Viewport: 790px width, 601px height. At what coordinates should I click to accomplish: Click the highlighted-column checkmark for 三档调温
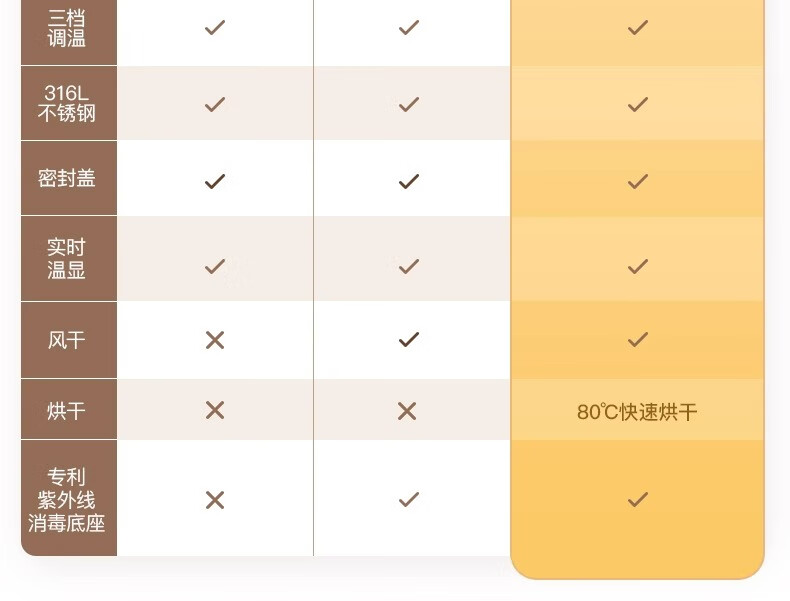point(638,27)
